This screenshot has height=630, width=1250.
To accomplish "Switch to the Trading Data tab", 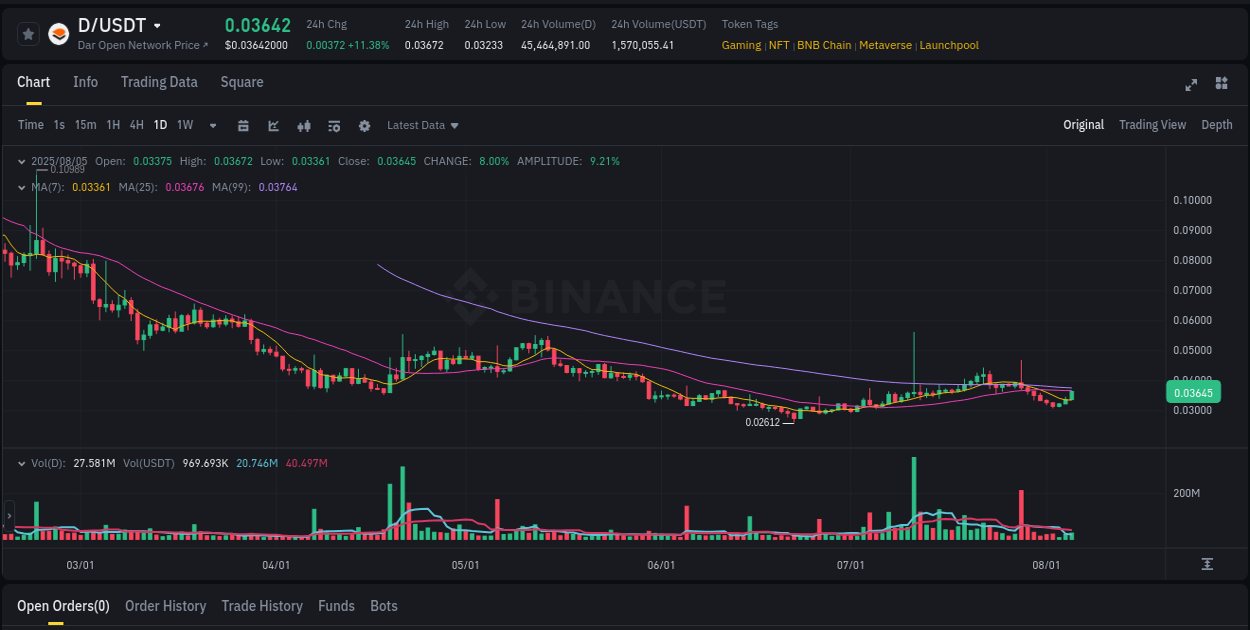I will tap(159, 82).
